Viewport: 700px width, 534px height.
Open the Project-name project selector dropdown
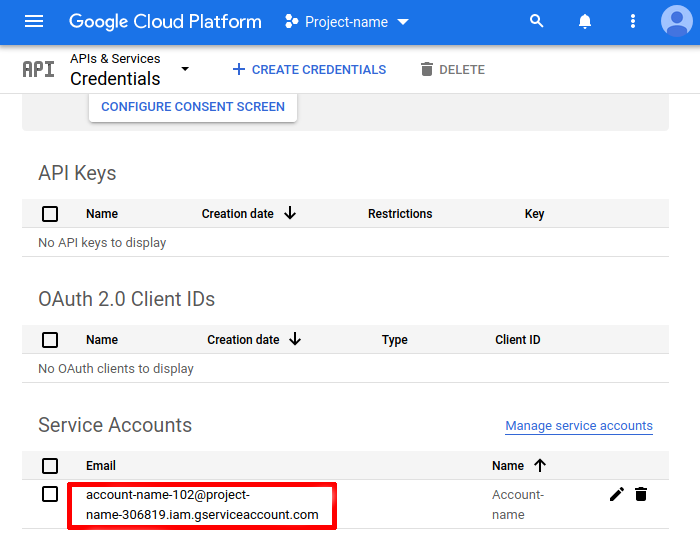click(x=346, y=21)
